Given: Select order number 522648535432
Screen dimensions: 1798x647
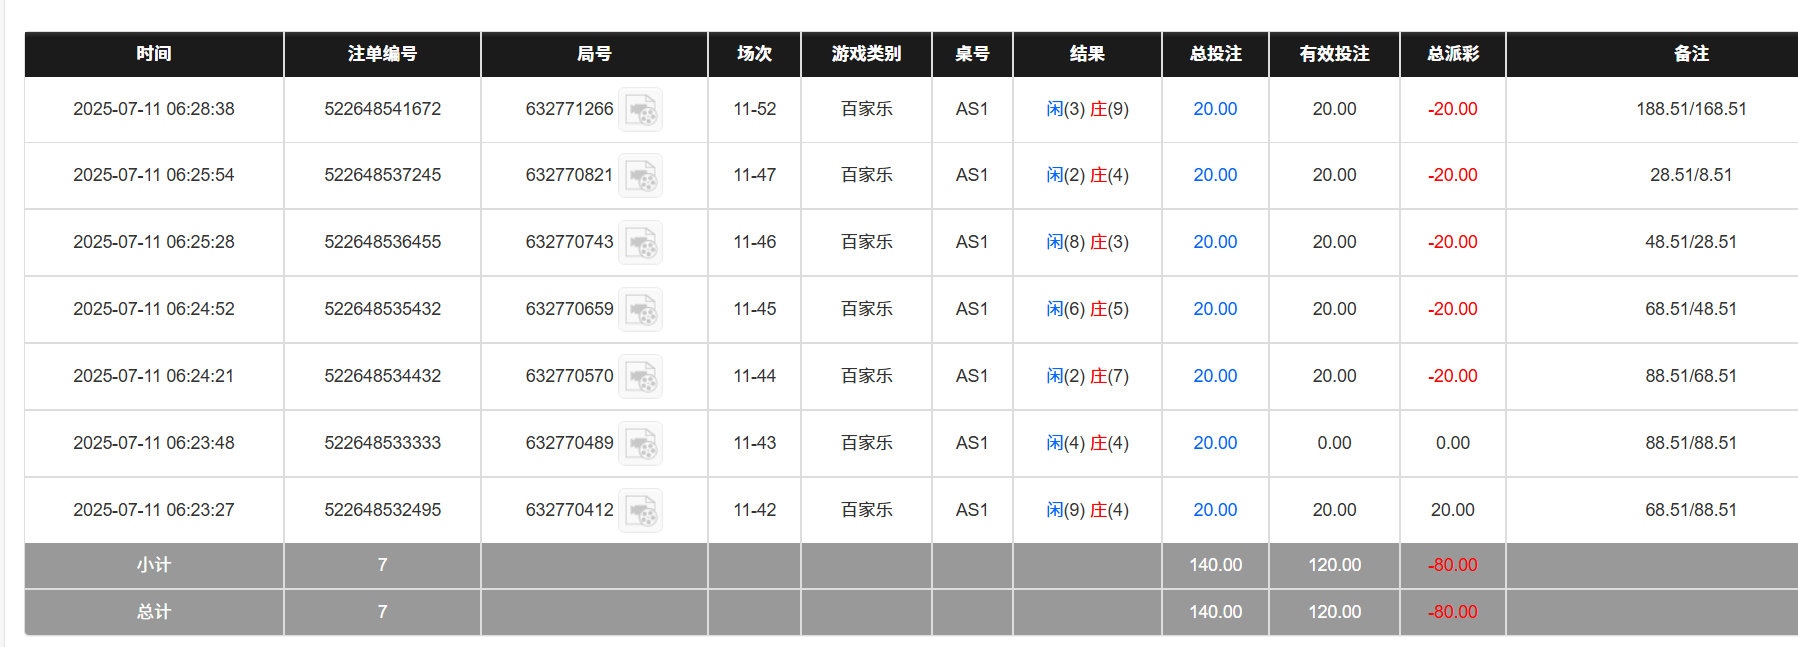Looking at the screenshot, I should [x=382, y=309].
